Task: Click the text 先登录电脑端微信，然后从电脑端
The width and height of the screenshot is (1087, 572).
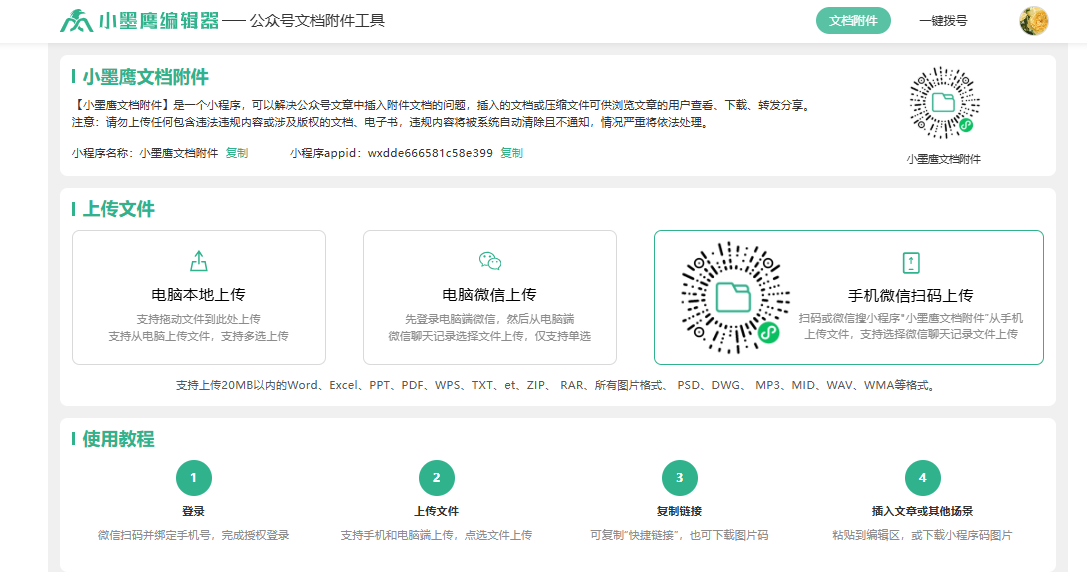Action: pos(489,319)
